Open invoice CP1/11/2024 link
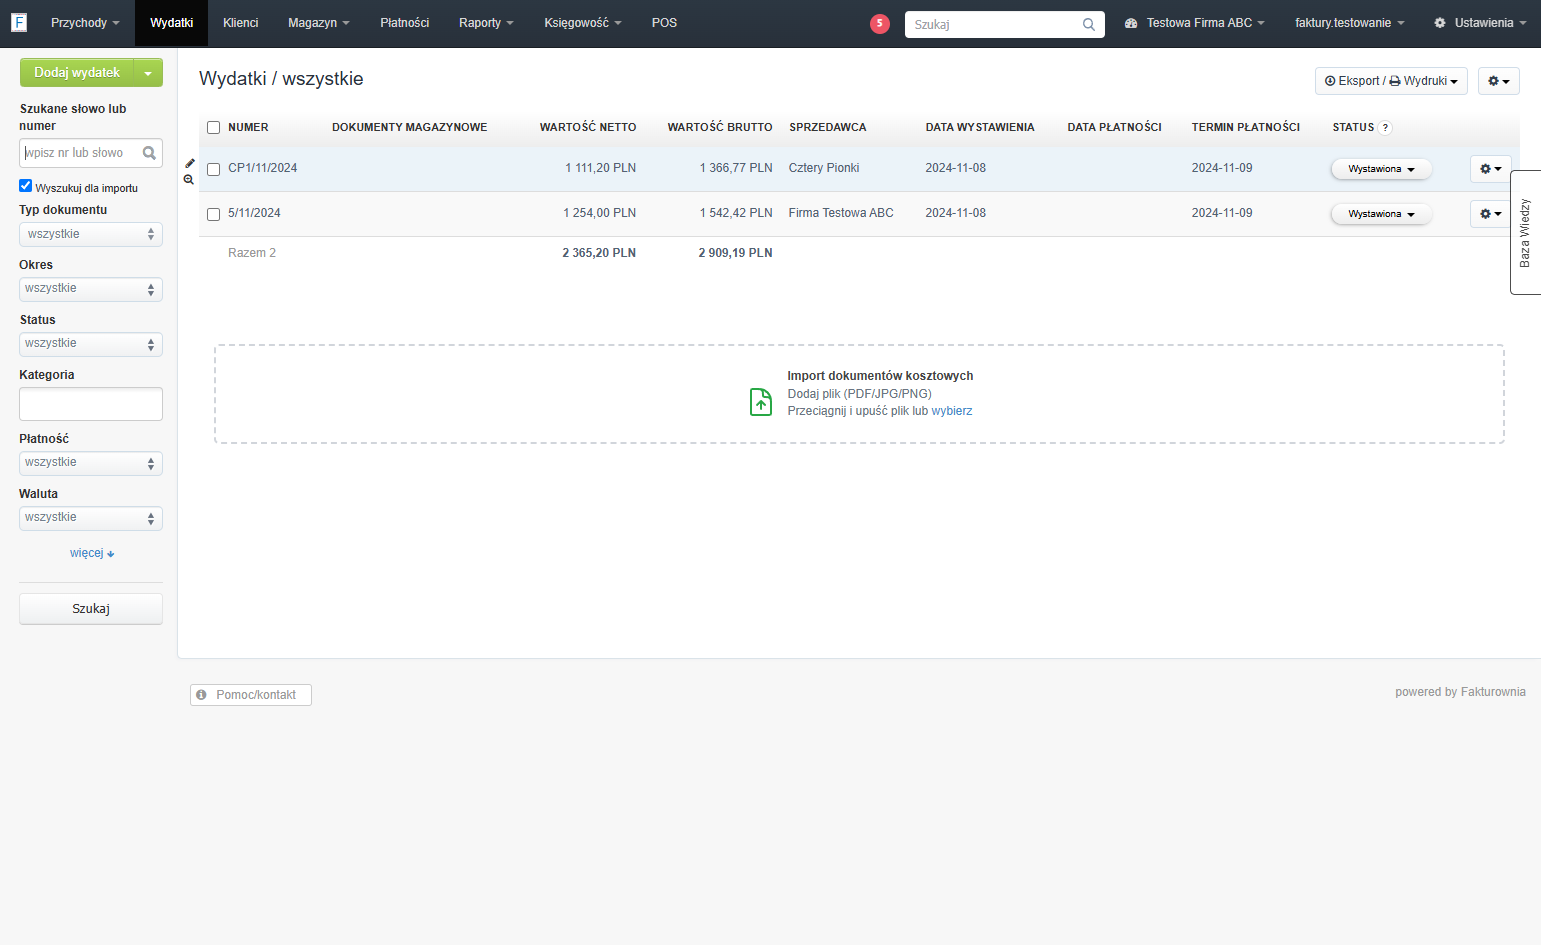Screen dimensions: 1541x945 pos(263,168)
